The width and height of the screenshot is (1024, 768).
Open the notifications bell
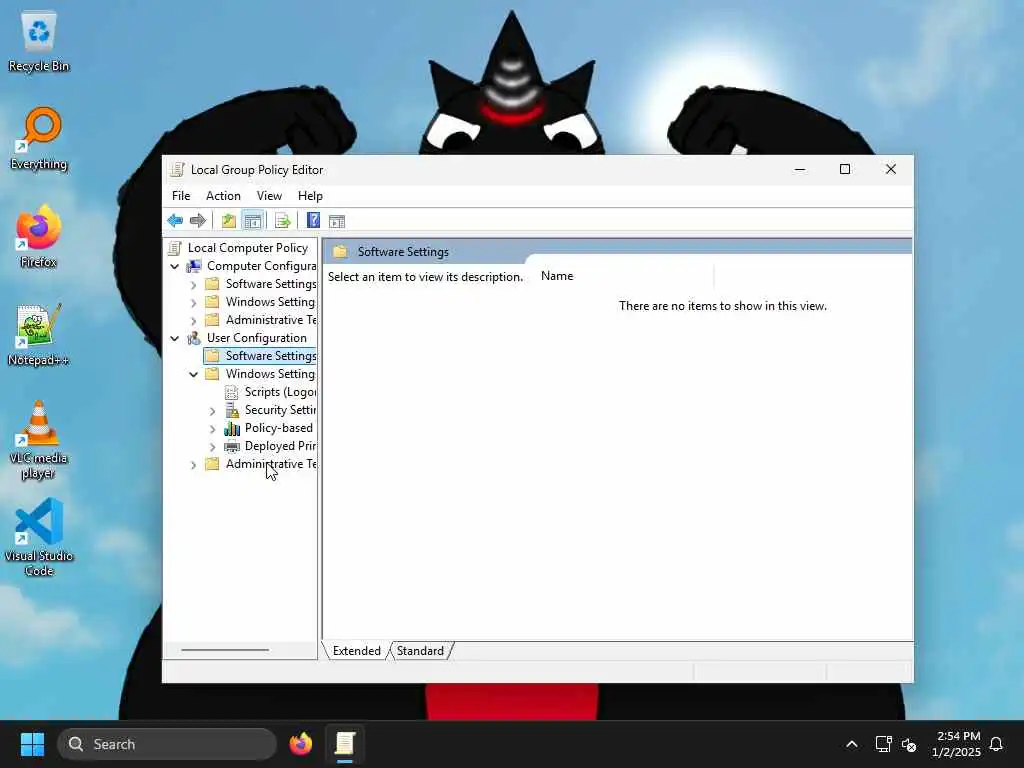point(997,744)
